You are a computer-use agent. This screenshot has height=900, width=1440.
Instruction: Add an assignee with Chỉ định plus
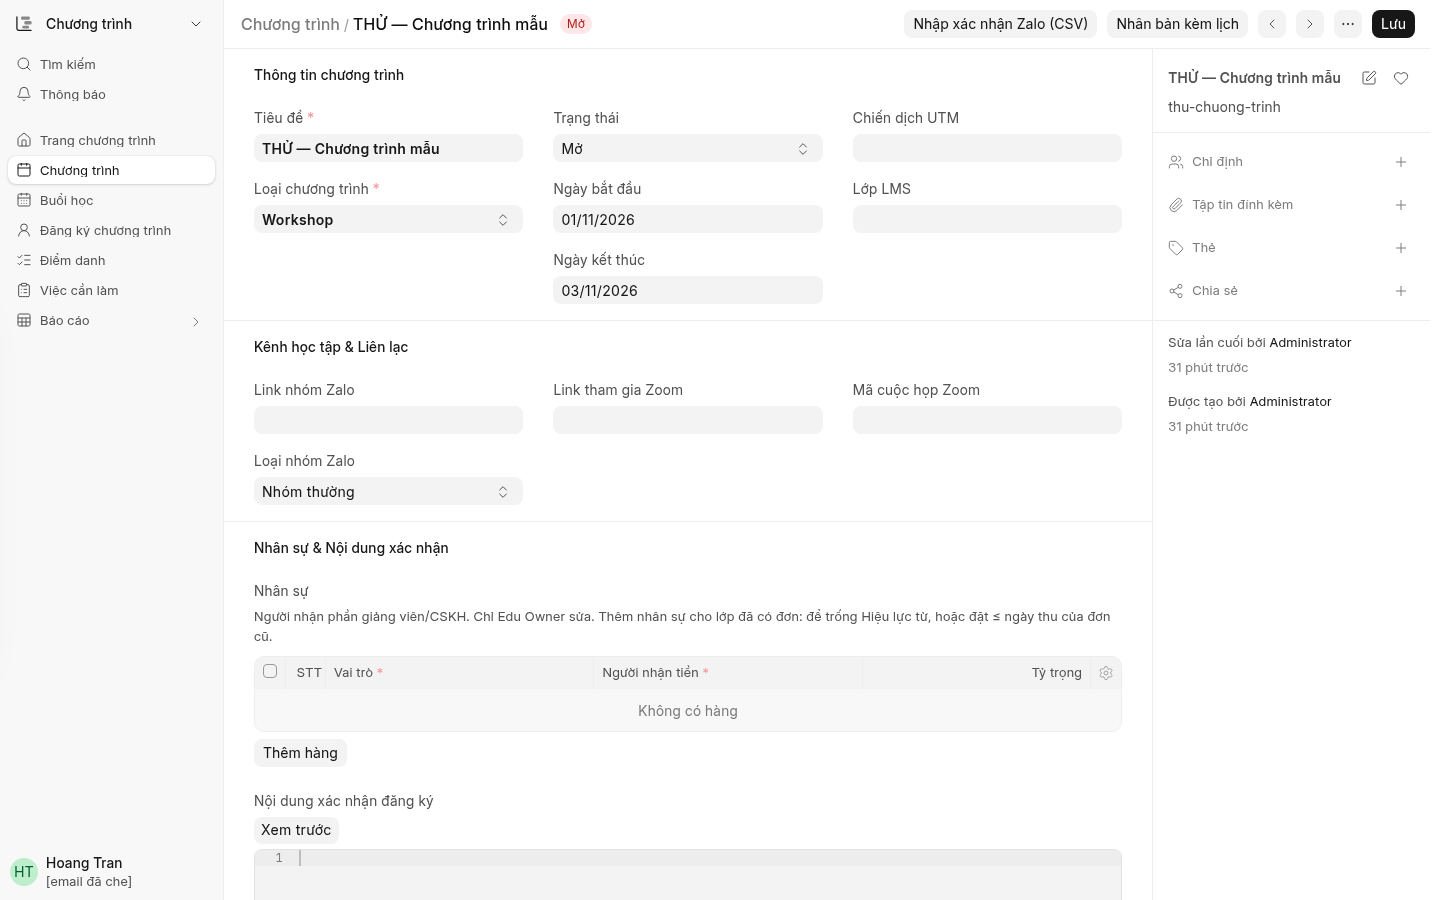[1401, 162]
